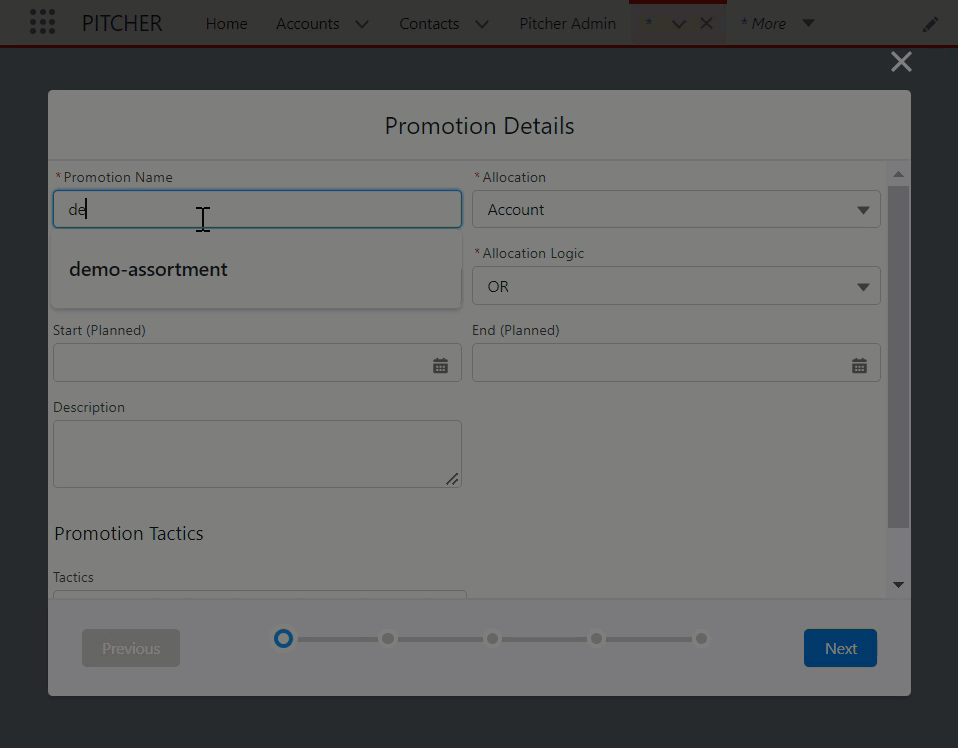Image resolution: width=958 pixels, height=748 pixels.
Task: Expand the Accounts menu chevron
Action: tap(362, 24)
